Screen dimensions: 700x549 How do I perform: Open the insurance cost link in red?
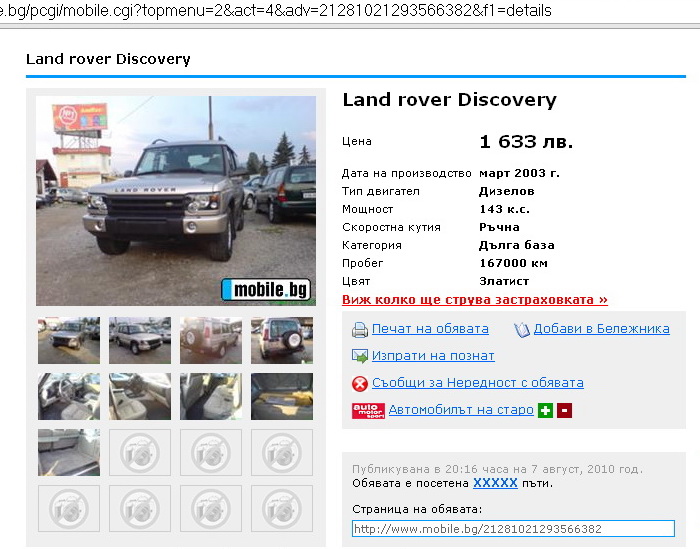(475, 299)
